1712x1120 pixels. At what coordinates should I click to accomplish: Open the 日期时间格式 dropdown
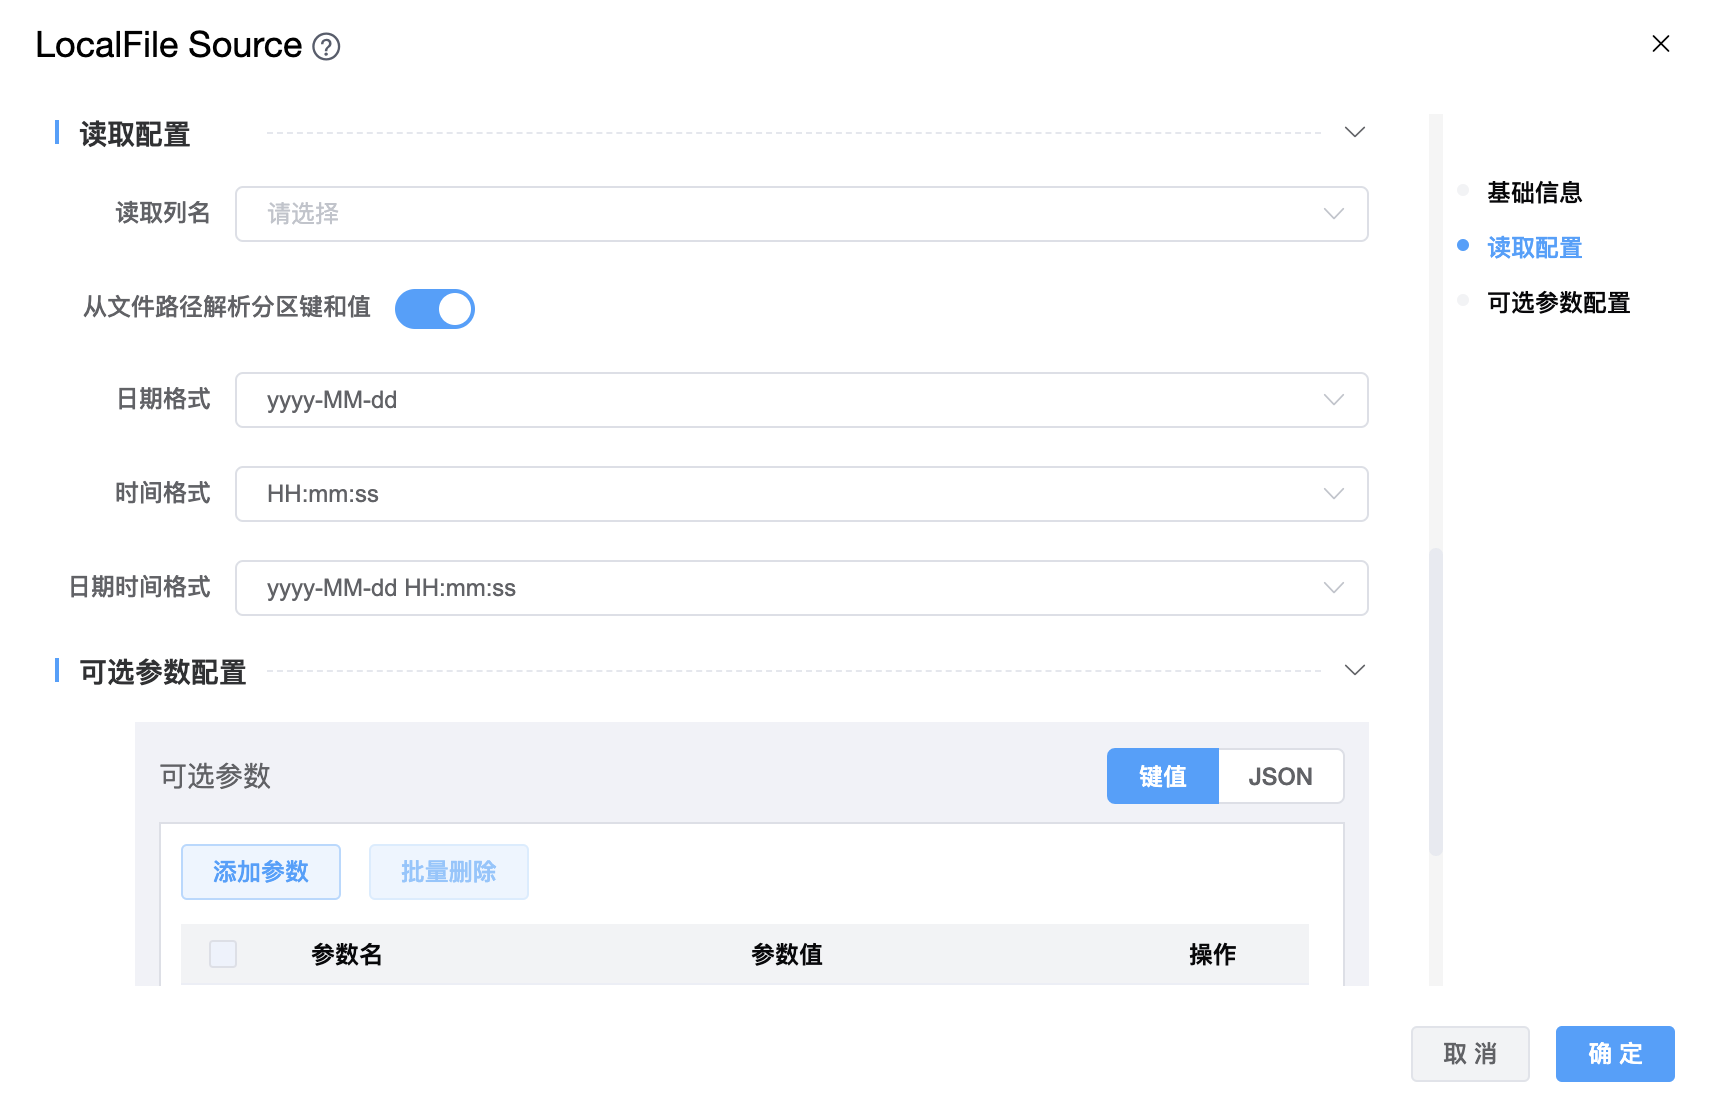(800, 588)
